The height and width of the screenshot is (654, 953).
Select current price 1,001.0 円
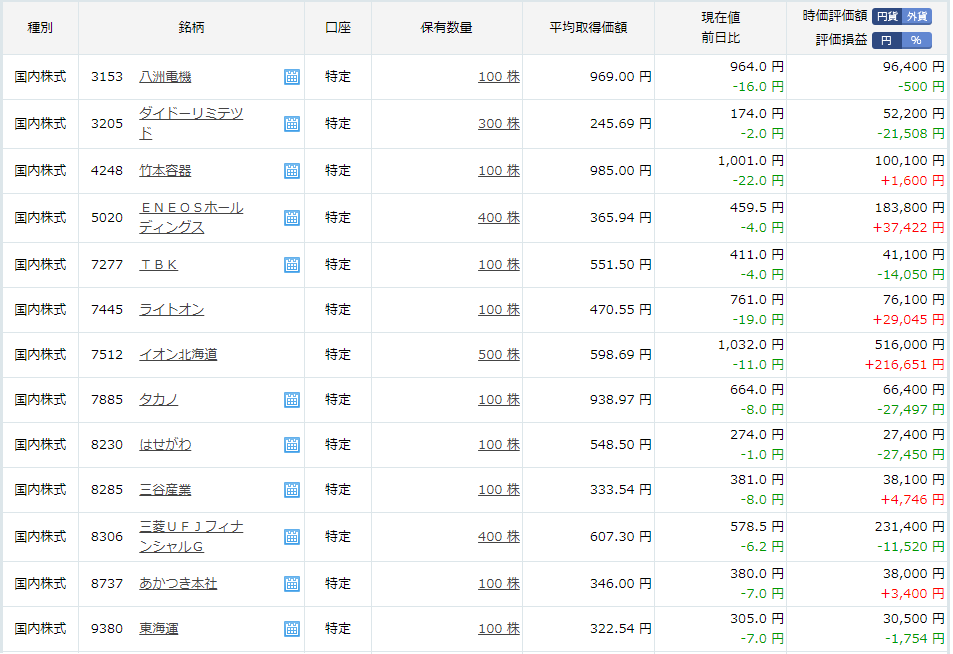click(x=751, y=161)
